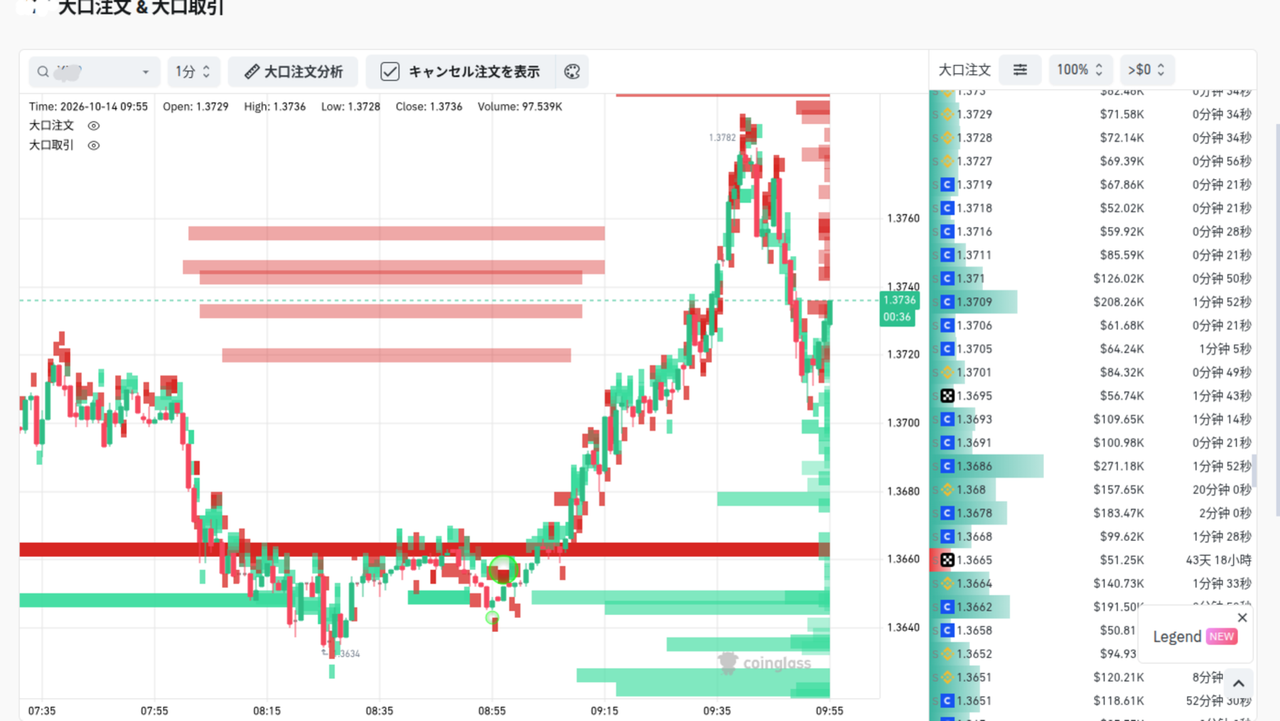The width and height of the screenshot is (1280, 721).
Task: Hide the 大口注文 chart layer via eye icon
Action: (x=94, y=126)
